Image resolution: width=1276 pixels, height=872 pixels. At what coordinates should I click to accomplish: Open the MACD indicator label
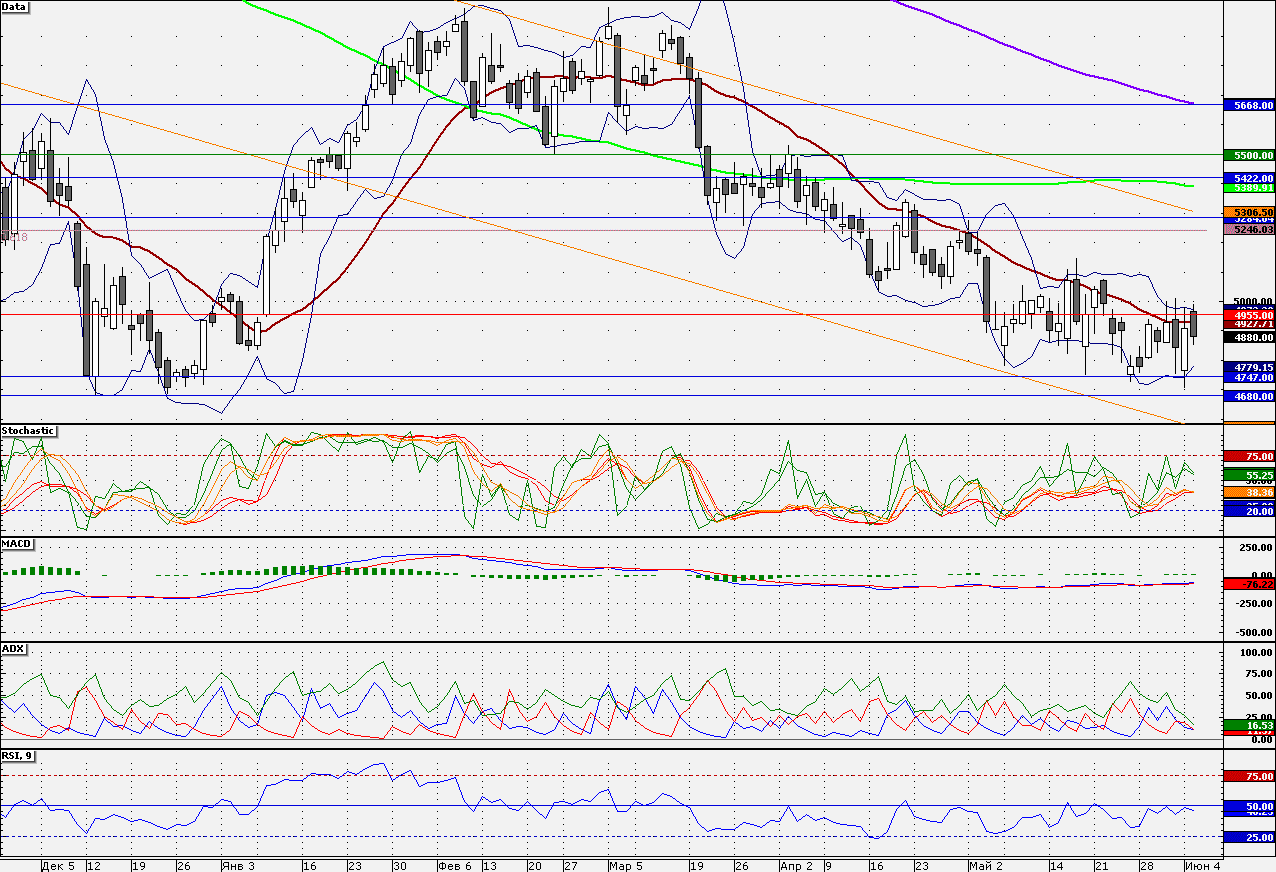tap(17, 544)
